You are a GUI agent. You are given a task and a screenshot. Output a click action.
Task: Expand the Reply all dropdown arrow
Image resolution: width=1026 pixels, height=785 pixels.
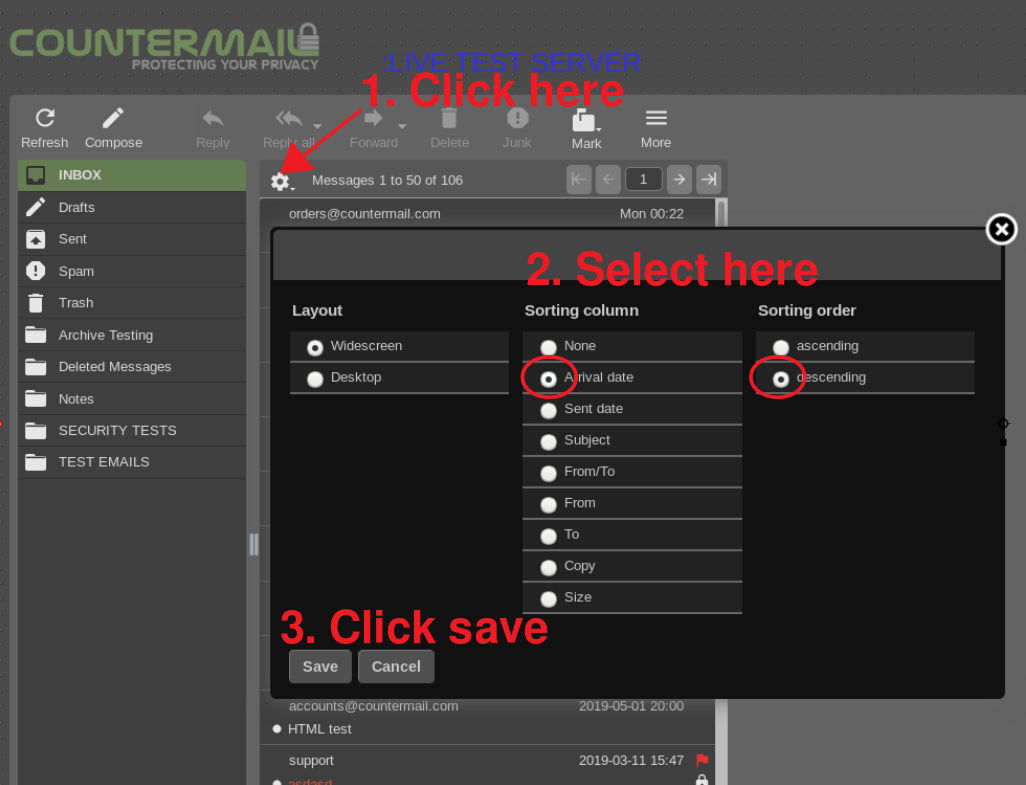[x=317, y=127]
